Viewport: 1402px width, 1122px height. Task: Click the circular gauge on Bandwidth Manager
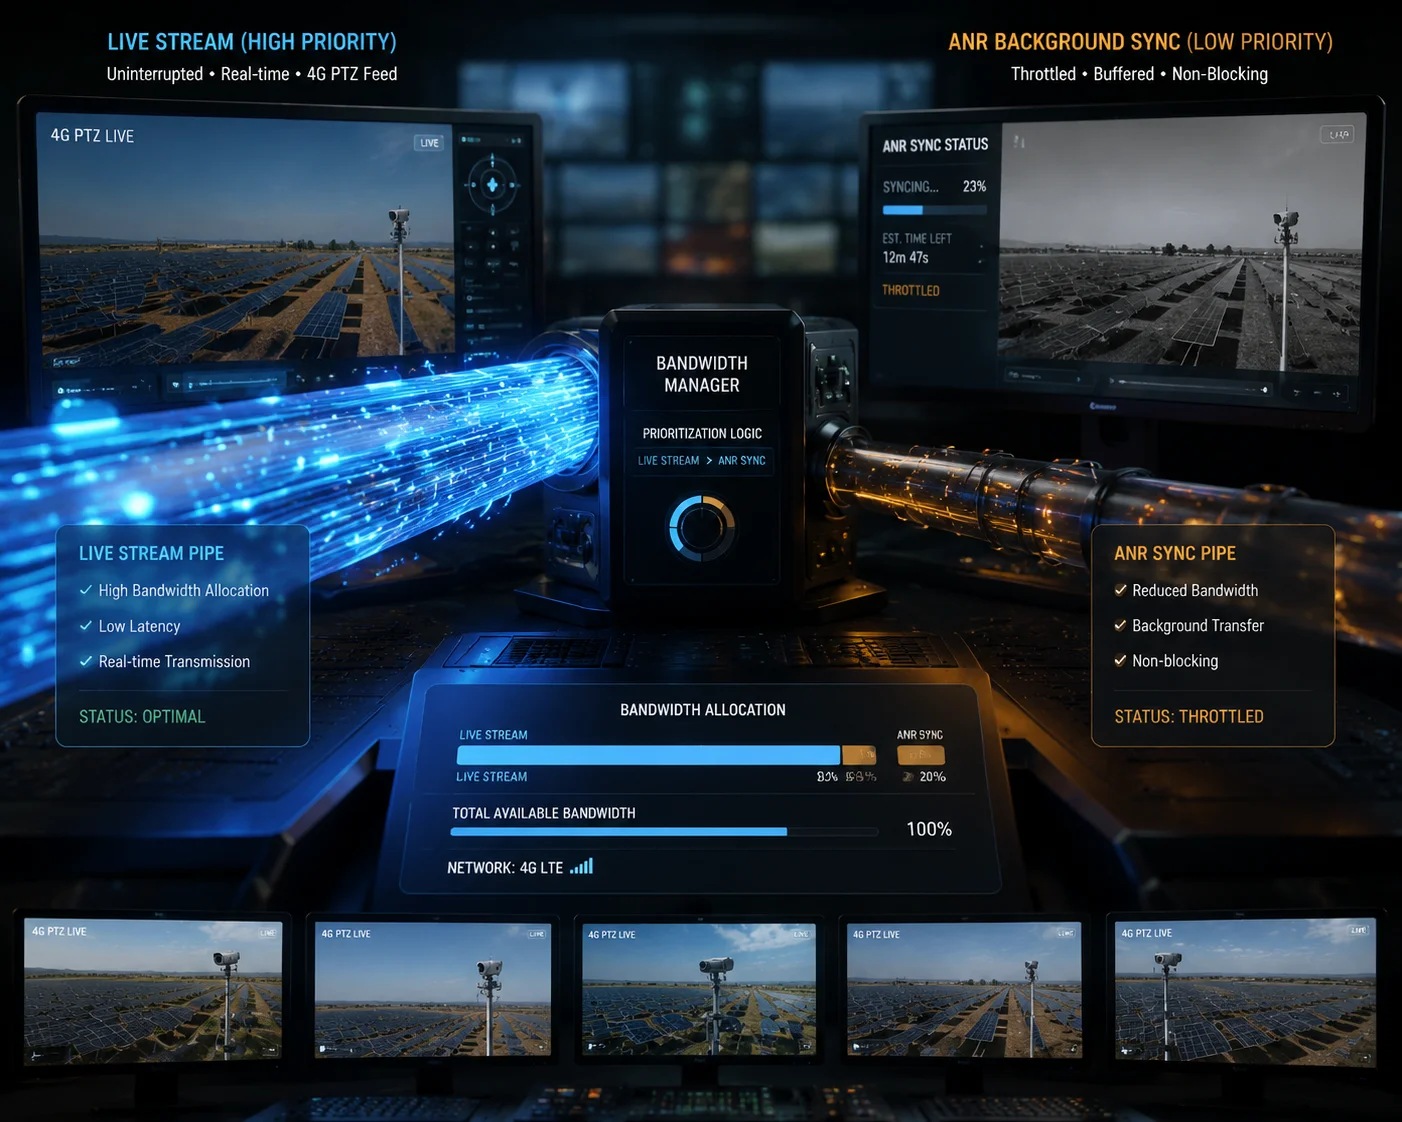(702, 526)
